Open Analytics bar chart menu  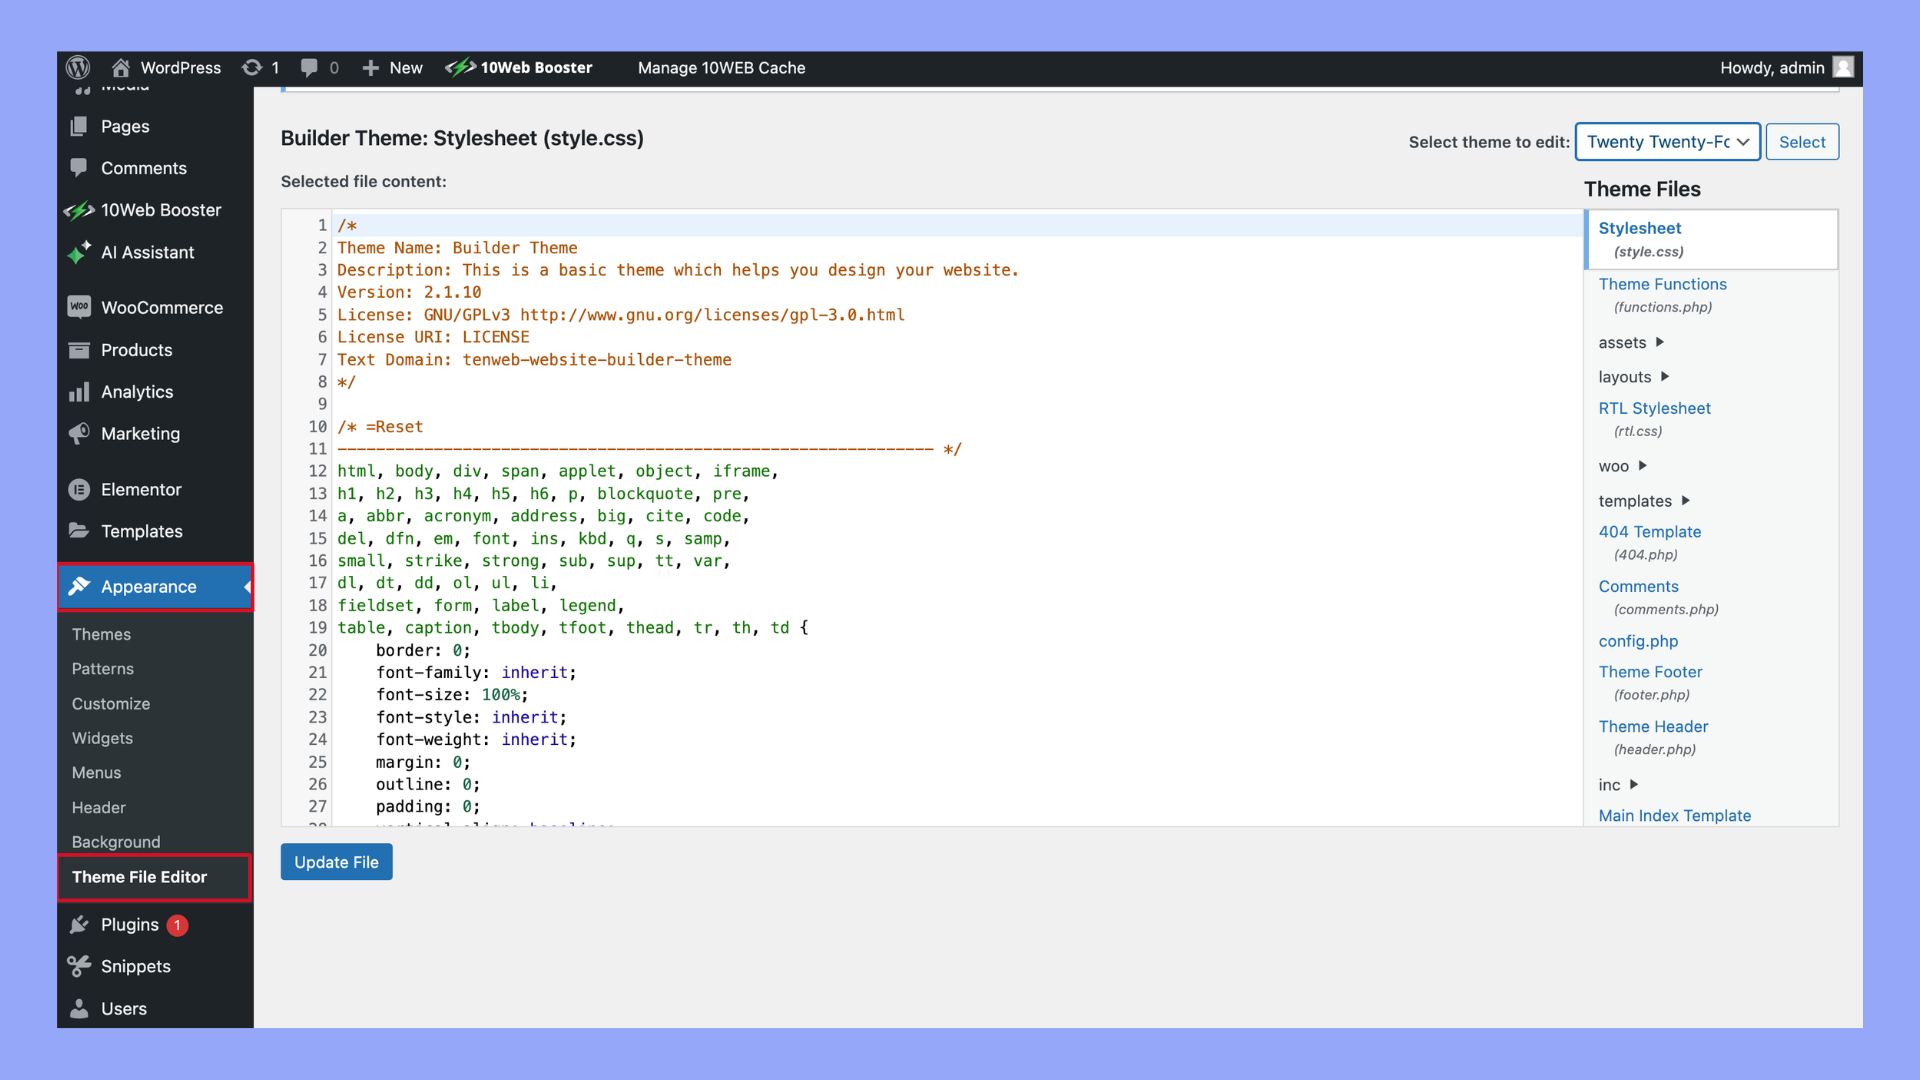pyautogui.click(x=79, y=392)
